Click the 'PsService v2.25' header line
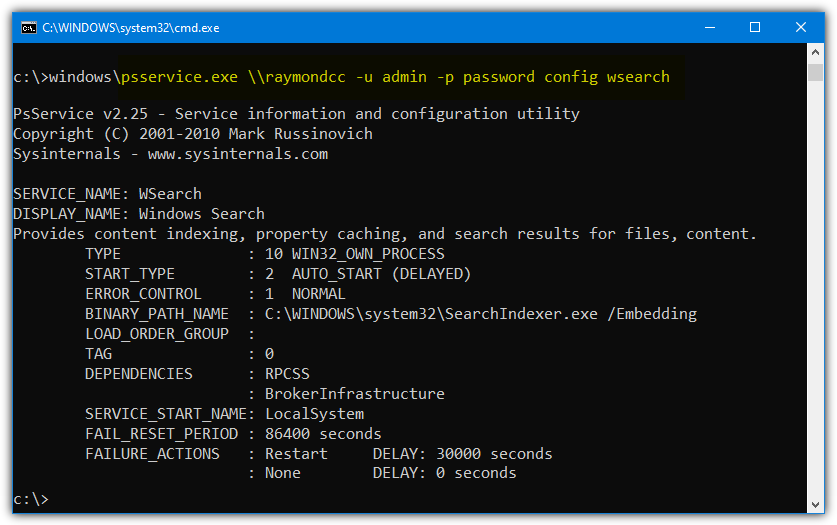 tap(296, 114)
